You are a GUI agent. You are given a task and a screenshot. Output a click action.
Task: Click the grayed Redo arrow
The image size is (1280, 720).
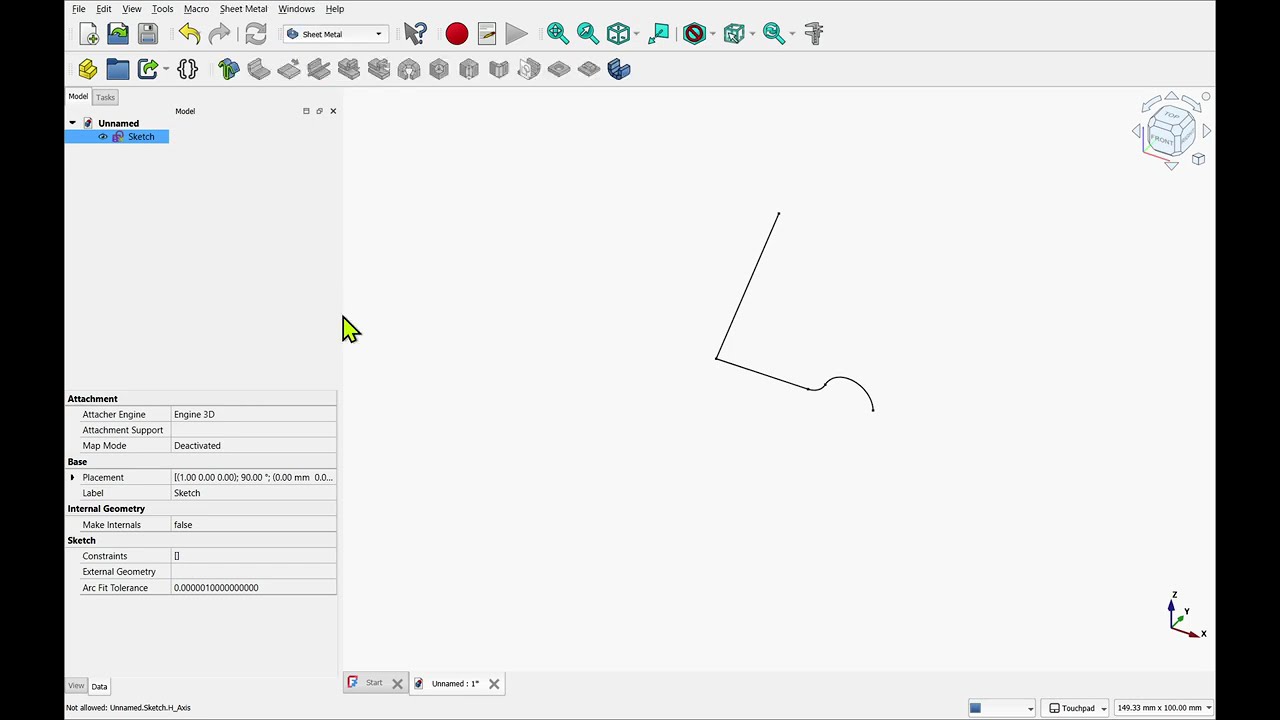click(x=219, y=34)
